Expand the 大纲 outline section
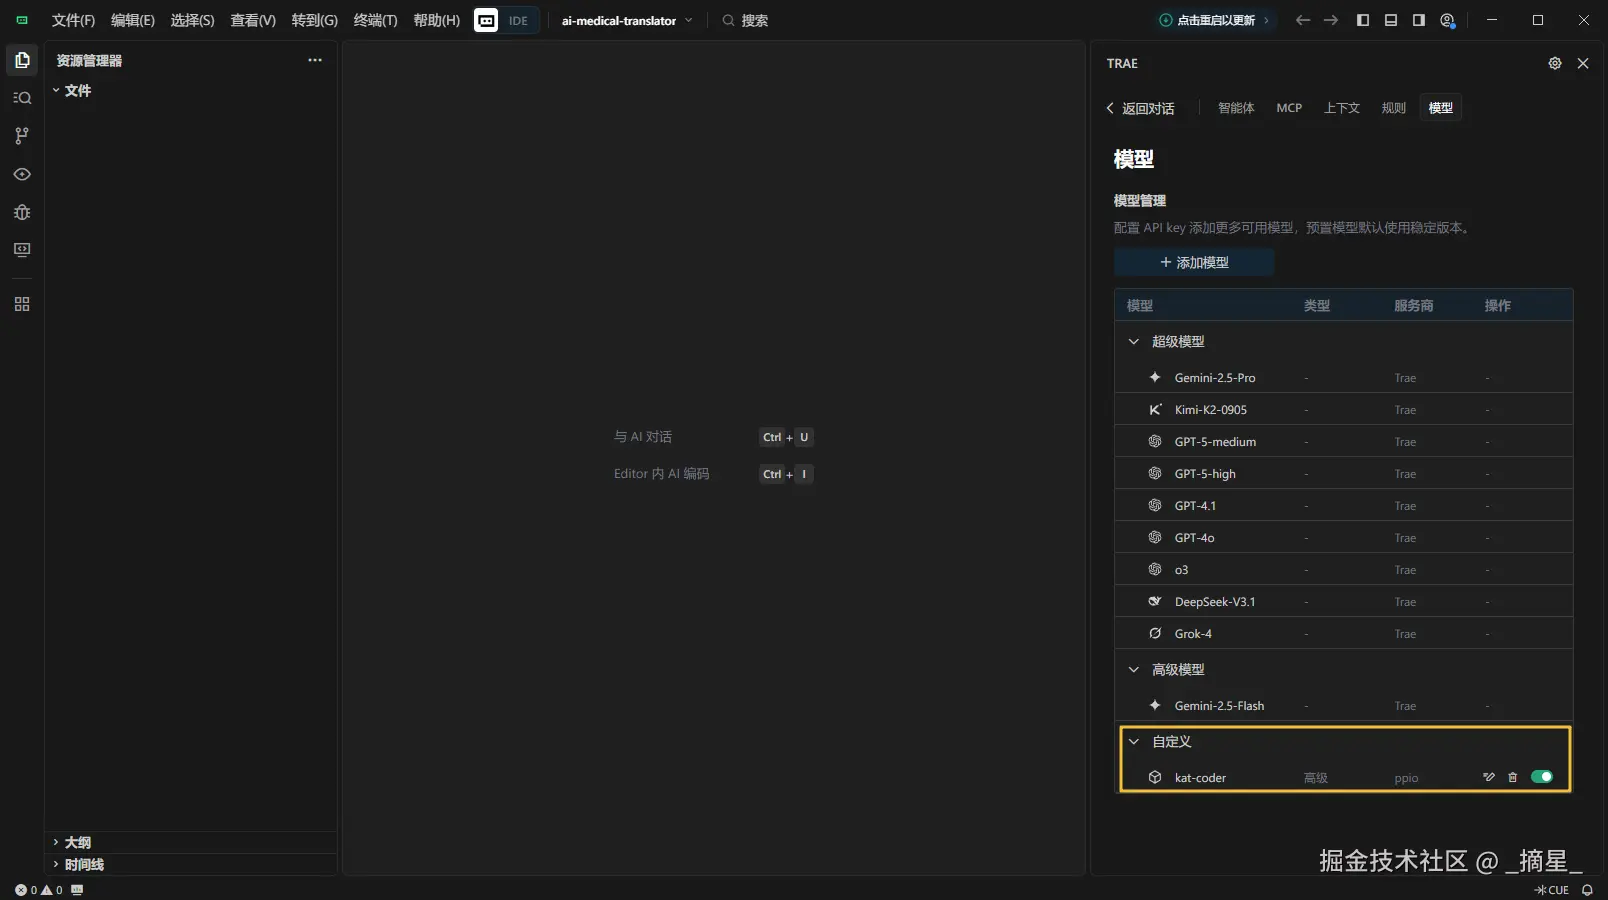 coord(71,842)
